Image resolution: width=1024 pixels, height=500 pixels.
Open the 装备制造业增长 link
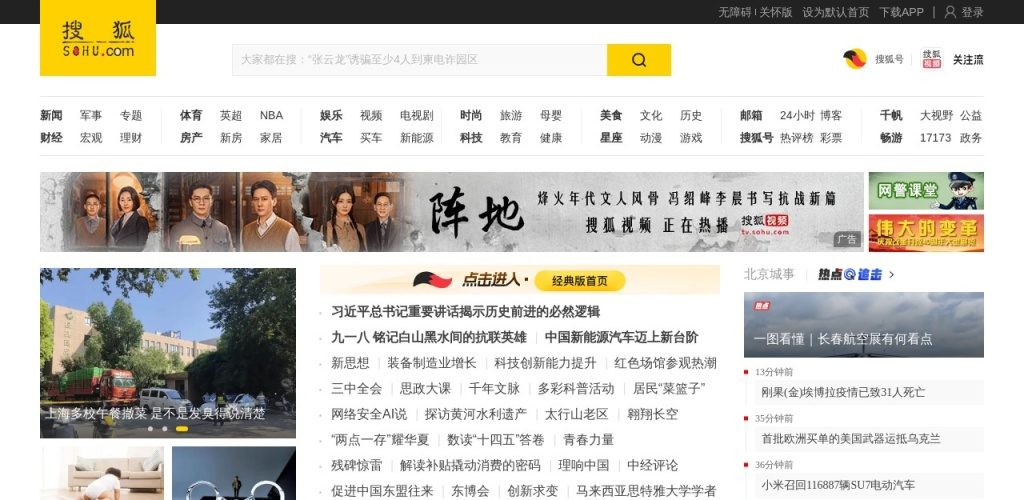432,363
